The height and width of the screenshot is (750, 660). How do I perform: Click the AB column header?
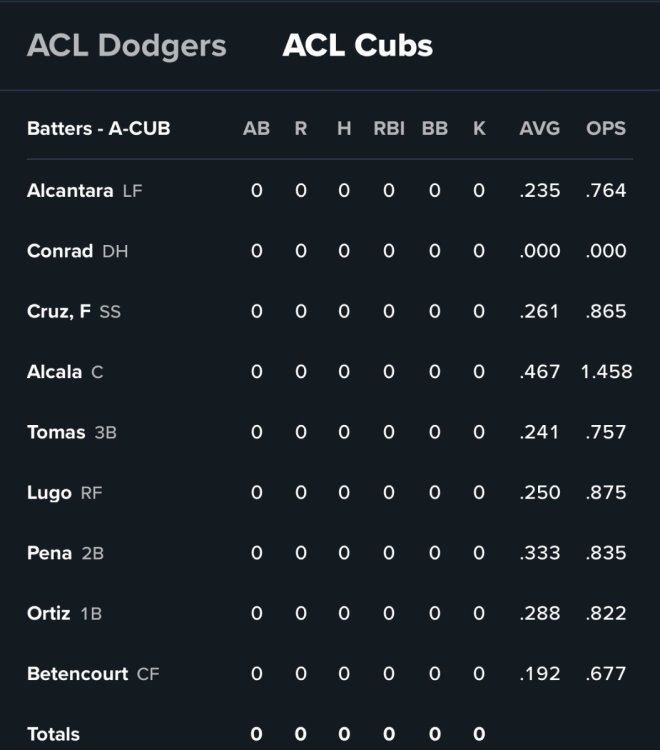[x=256, y=128]
